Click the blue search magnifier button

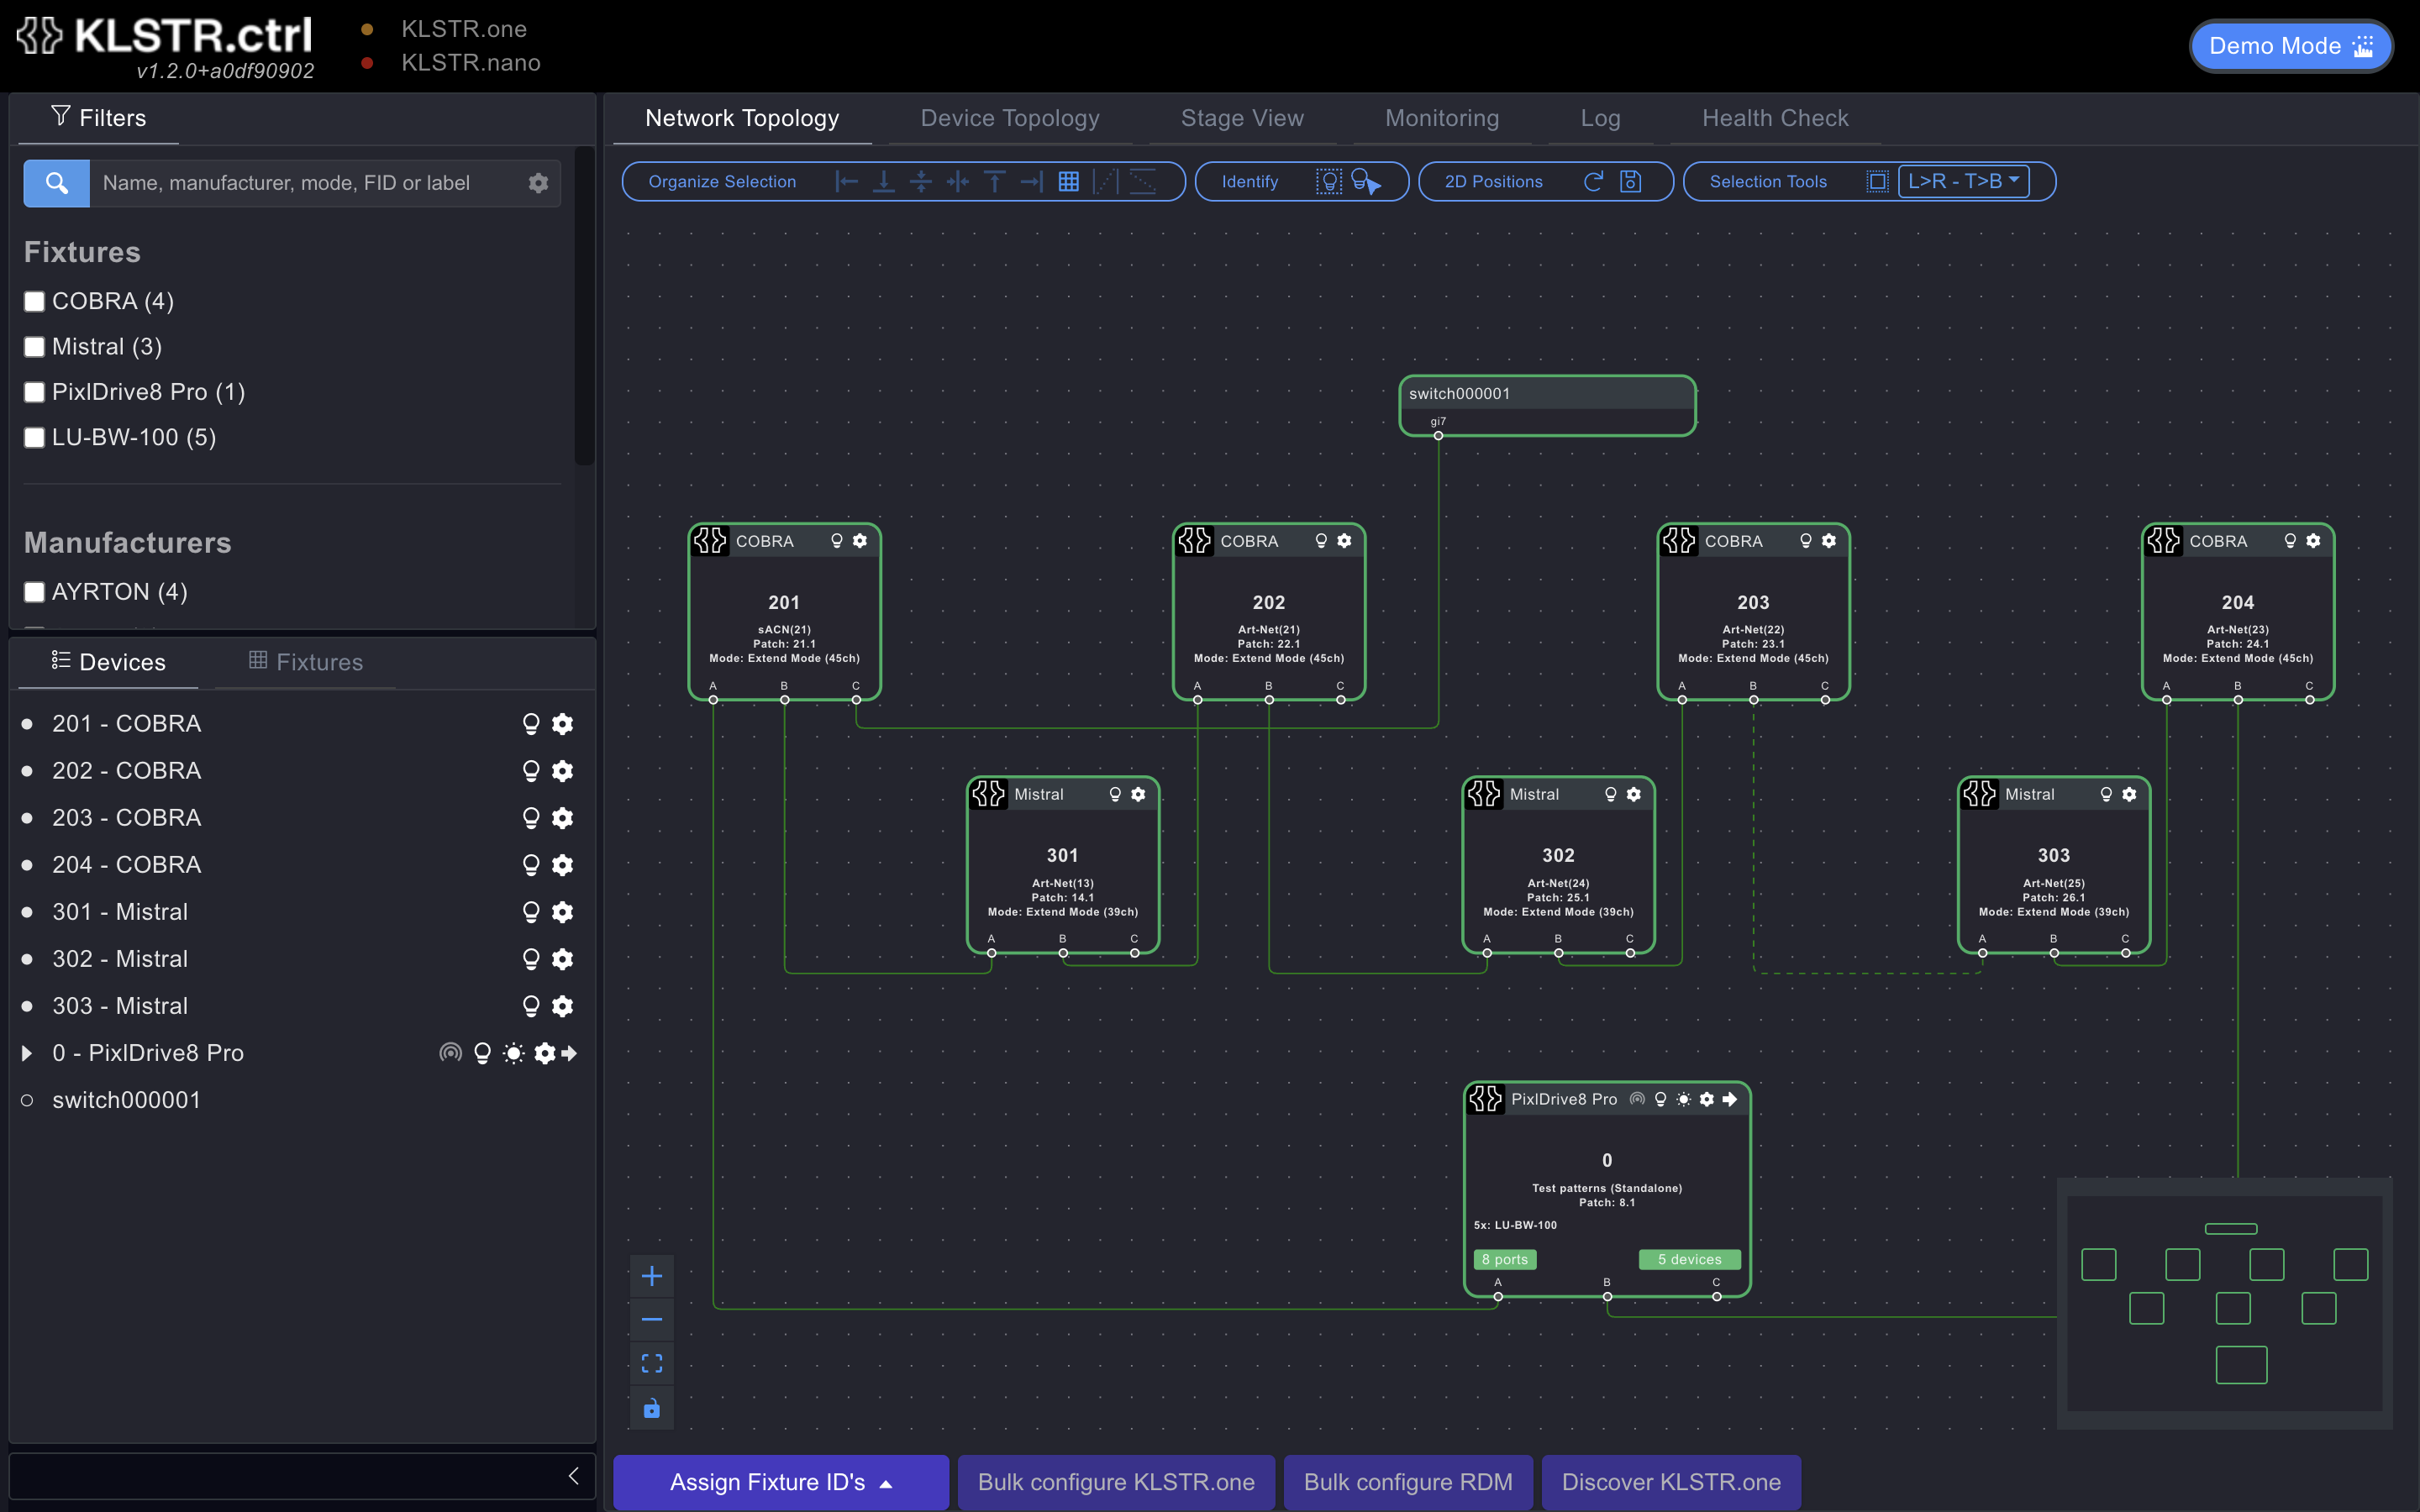coord(57,183)
